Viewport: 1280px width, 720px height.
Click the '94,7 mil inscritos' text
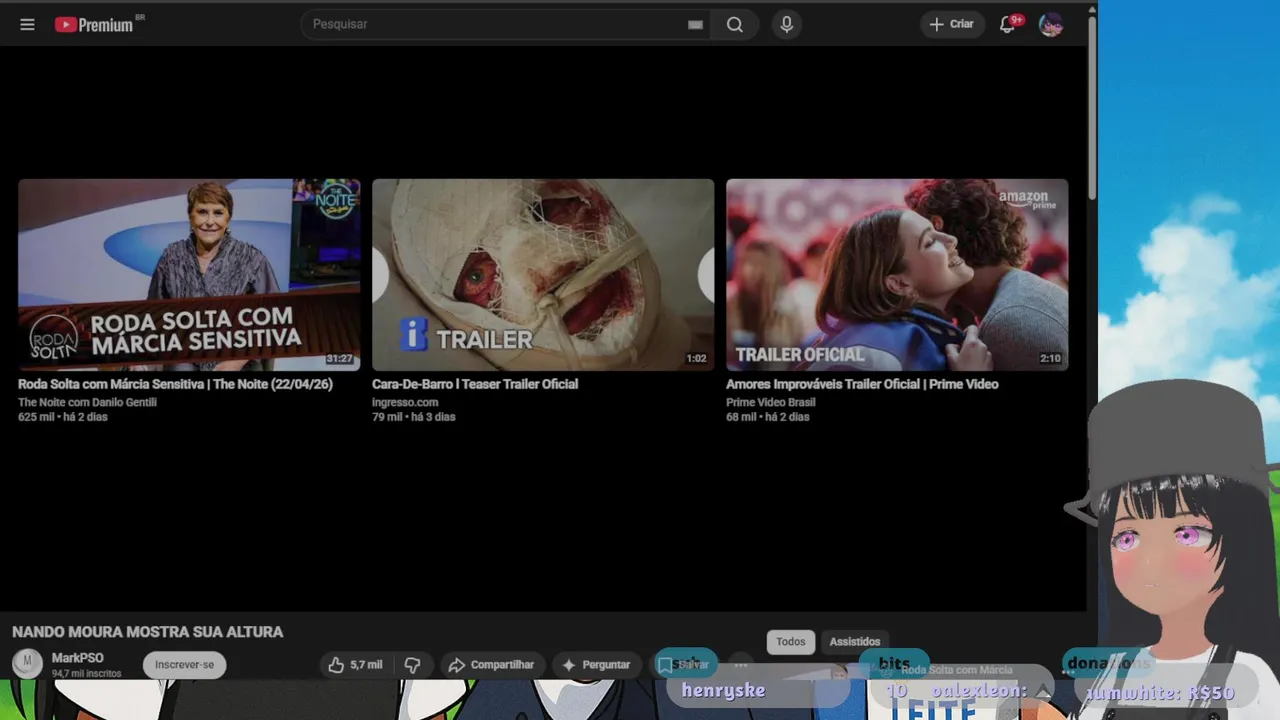86,674
